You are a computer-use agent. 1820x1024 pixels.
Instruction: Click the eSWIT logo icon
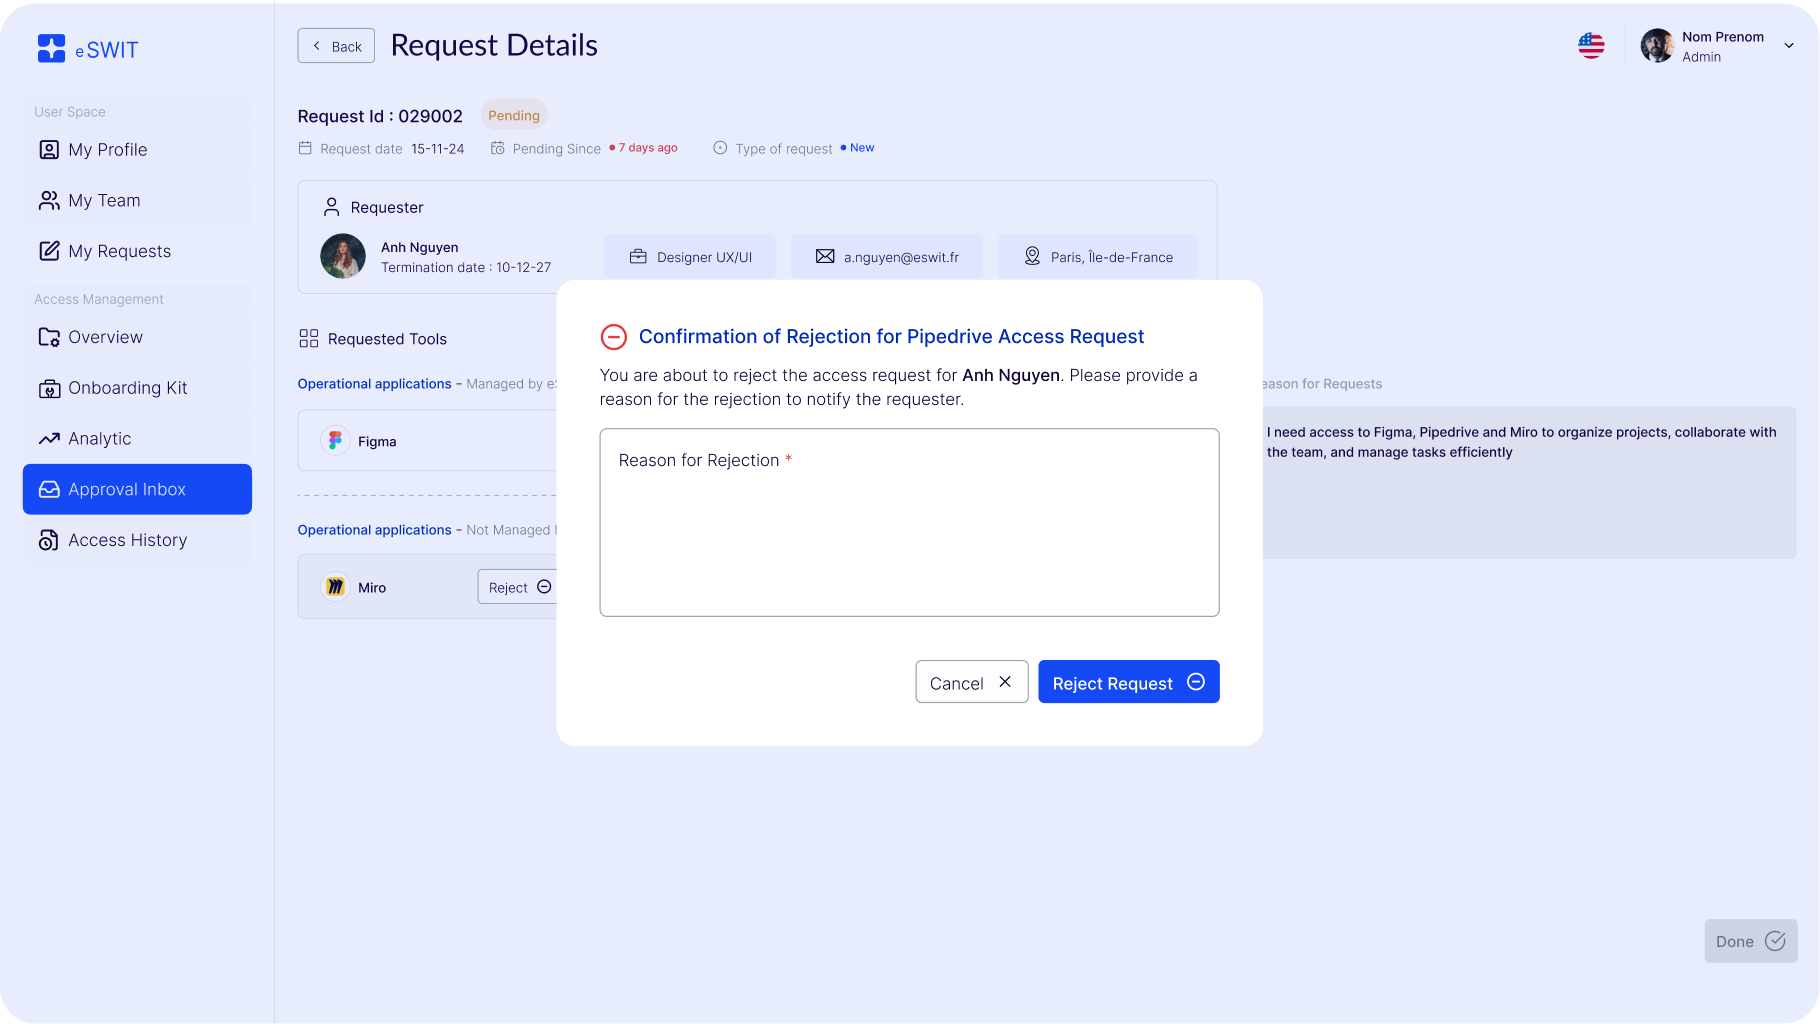[x=51, y=49]
